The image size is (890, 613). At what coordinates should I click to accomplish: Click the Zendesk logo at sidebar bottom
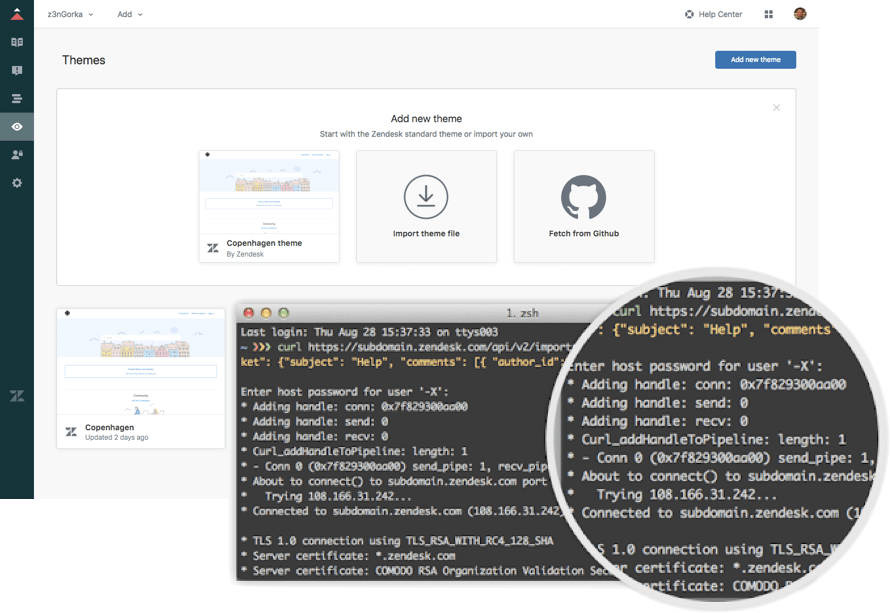click(17, 396)
